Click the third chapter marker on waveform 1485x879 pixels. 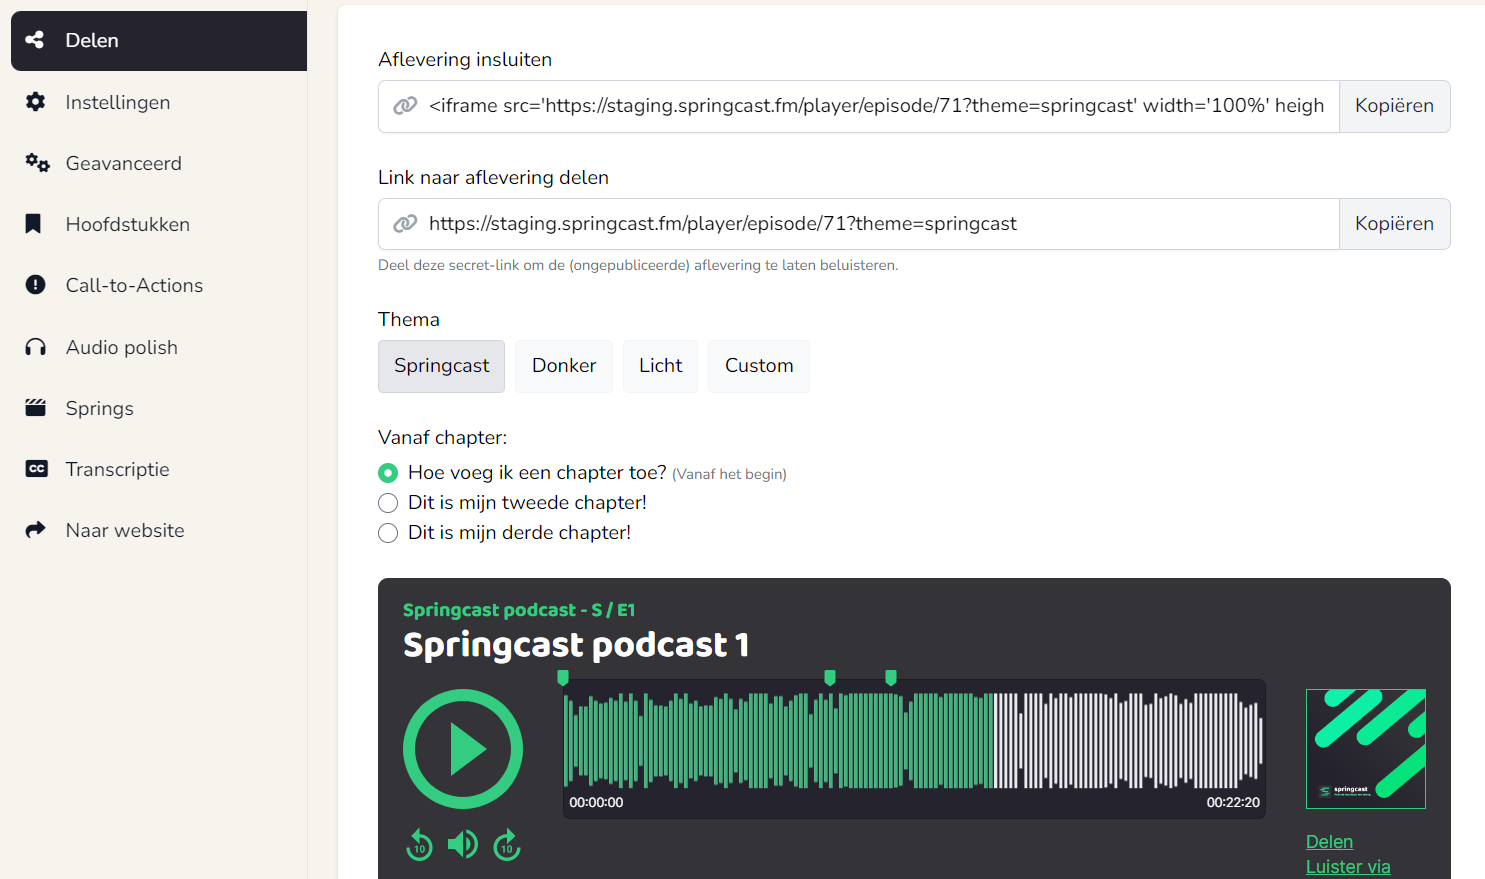click(891, 678)
